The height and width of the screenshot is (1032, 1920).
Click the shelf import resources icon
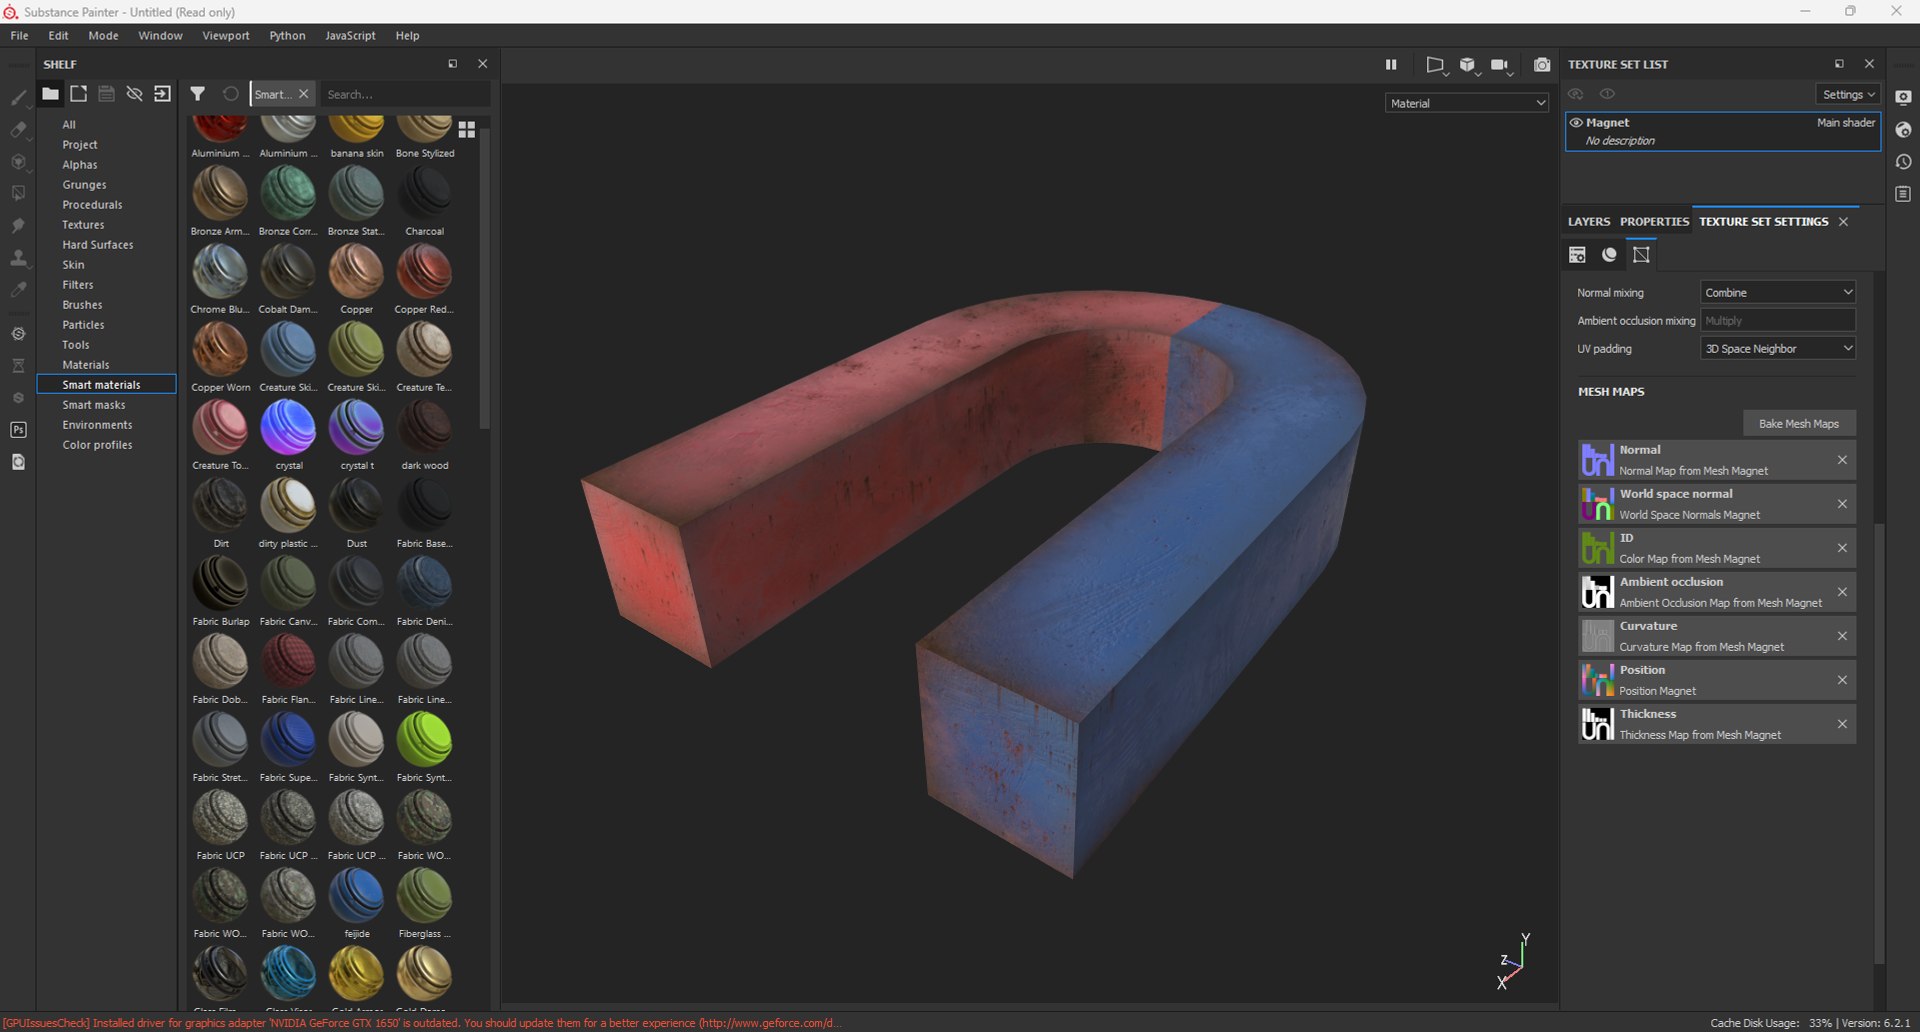click(x=162, y=94)
